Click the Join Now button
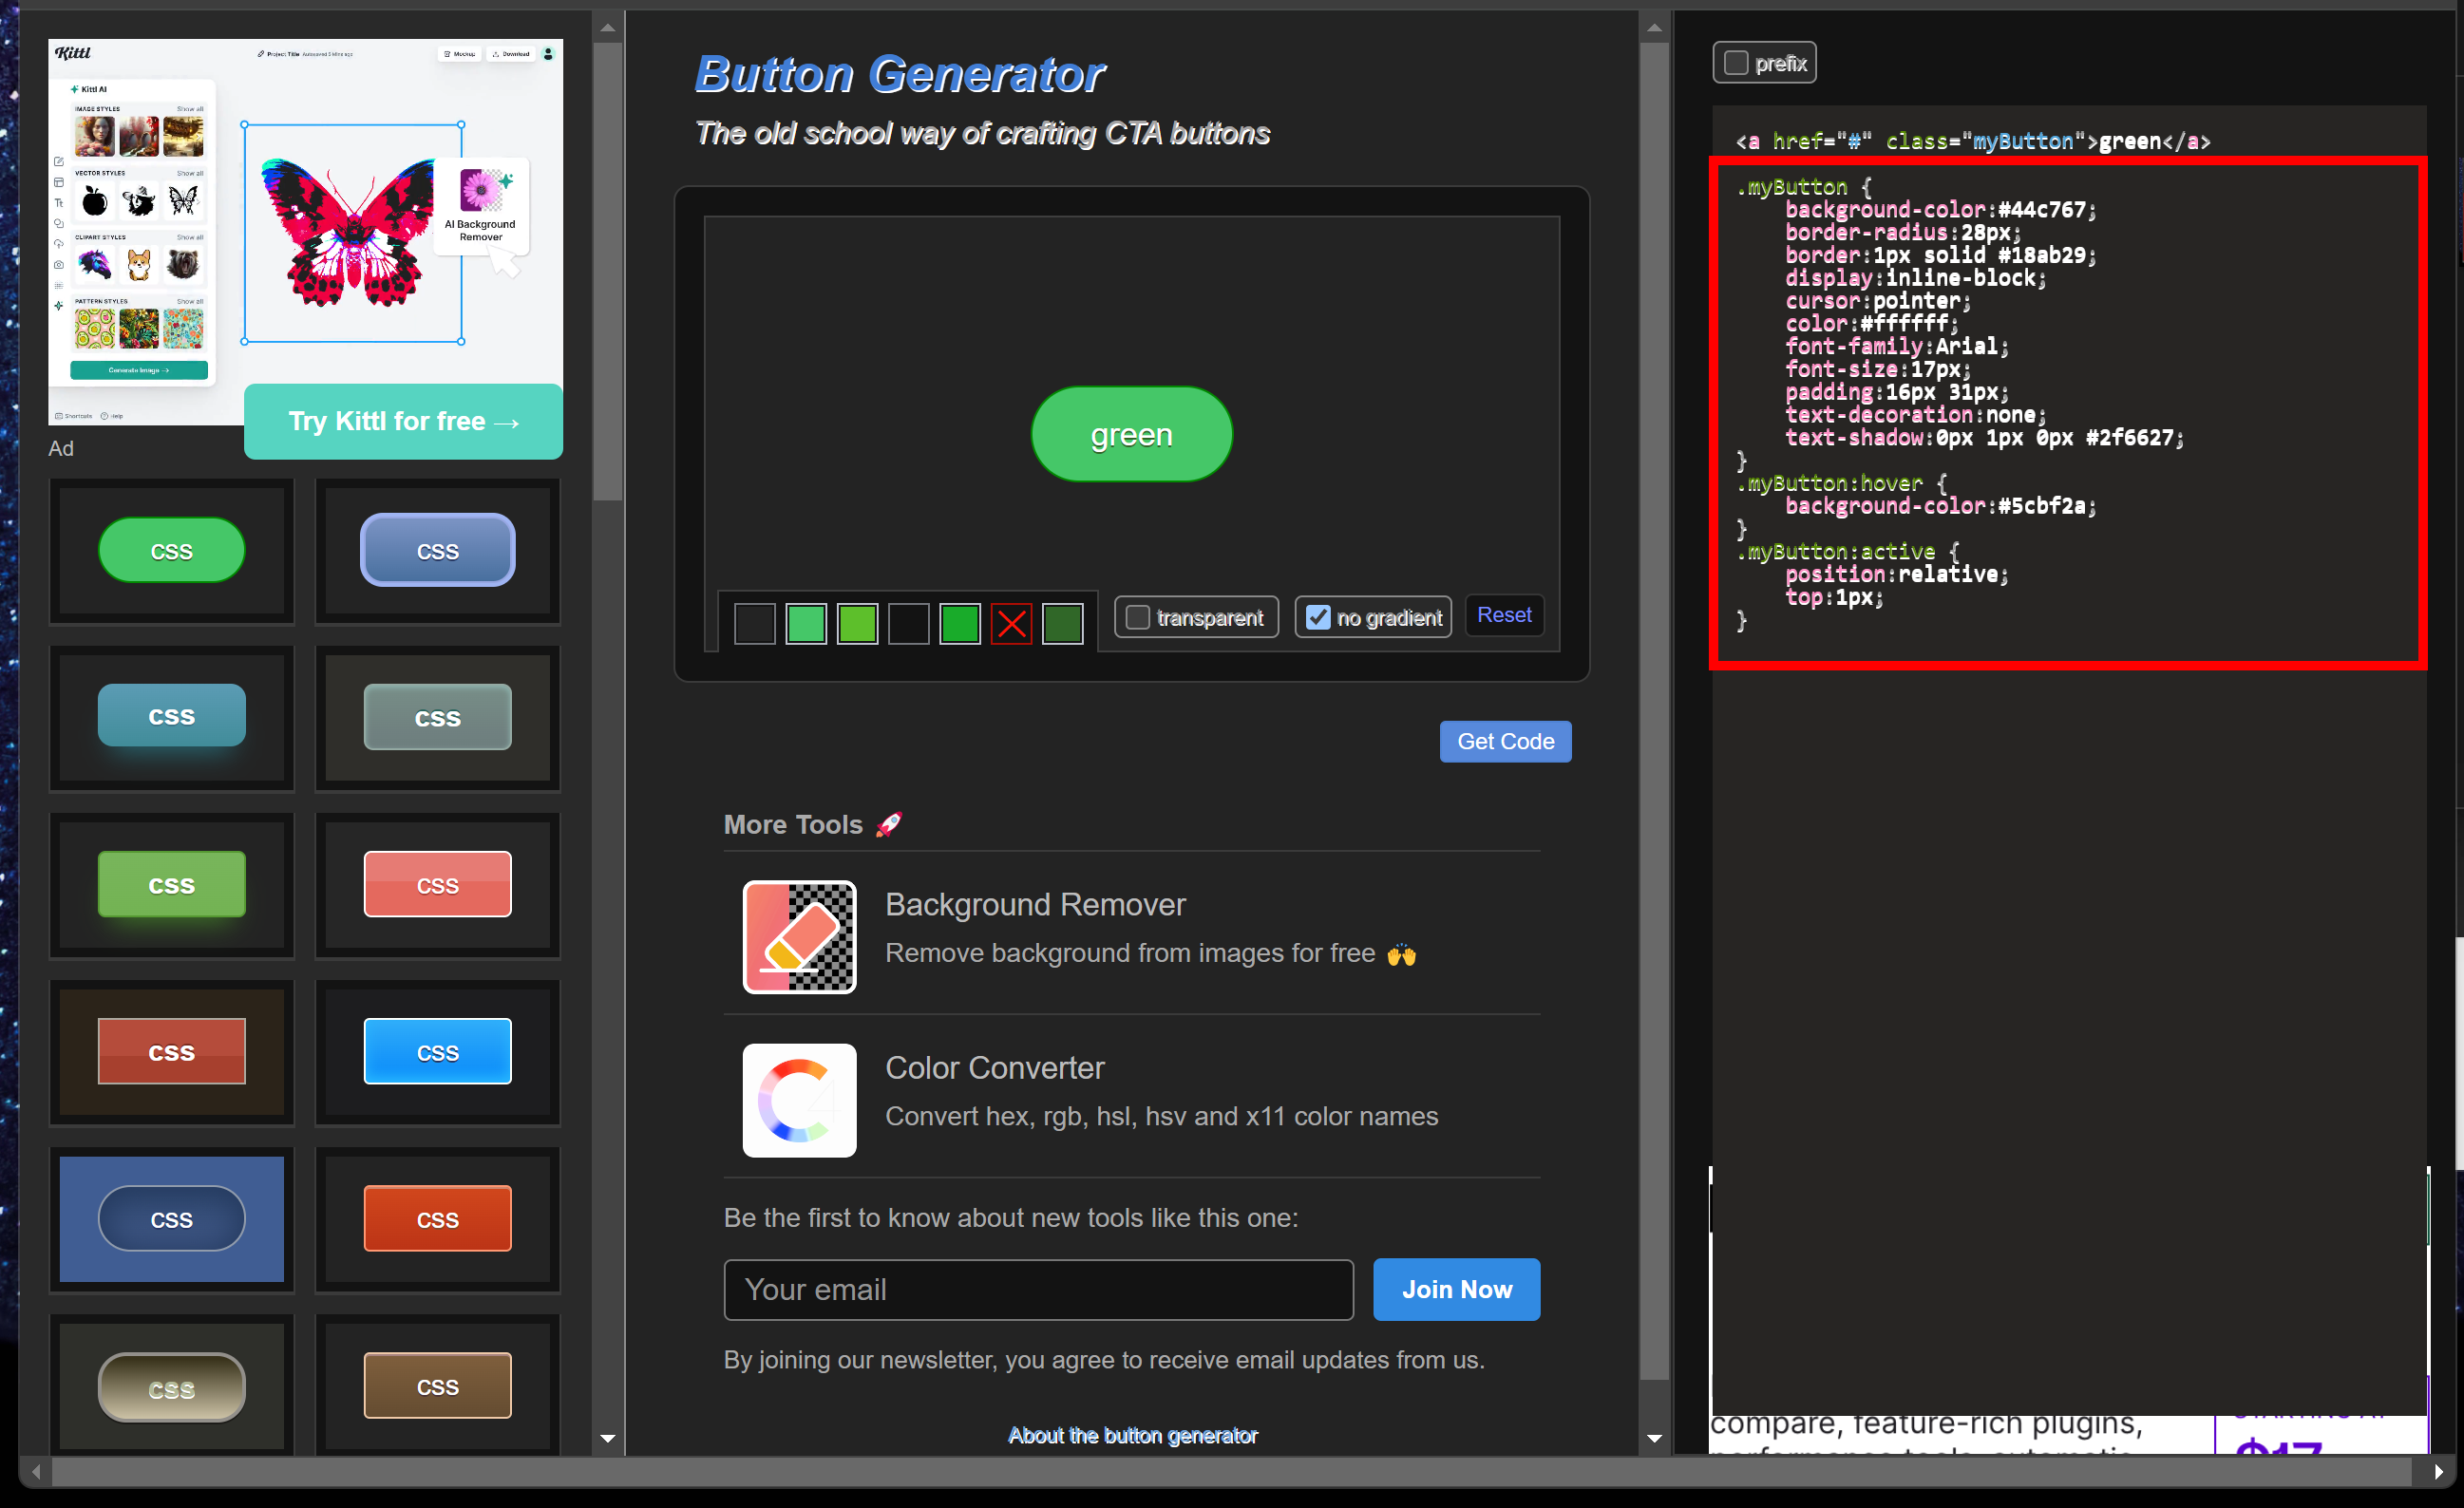Screen dimensions: 2464x1508 [x=1455, y=1289]
